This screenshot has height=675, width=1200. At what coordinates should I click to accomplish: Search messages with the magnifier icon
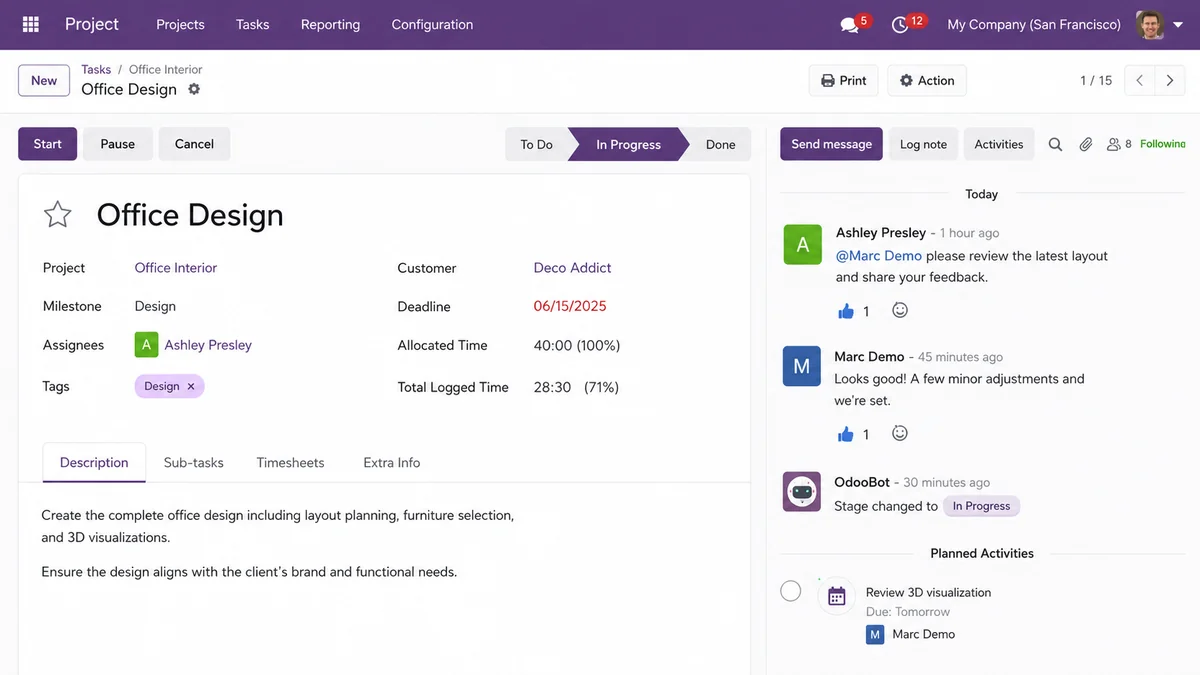pos(1055,144)
